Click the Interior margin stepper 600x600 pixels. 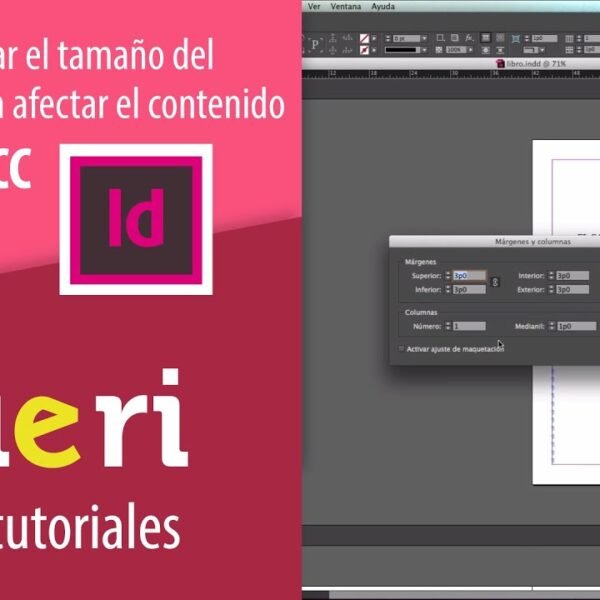[551, 276]
